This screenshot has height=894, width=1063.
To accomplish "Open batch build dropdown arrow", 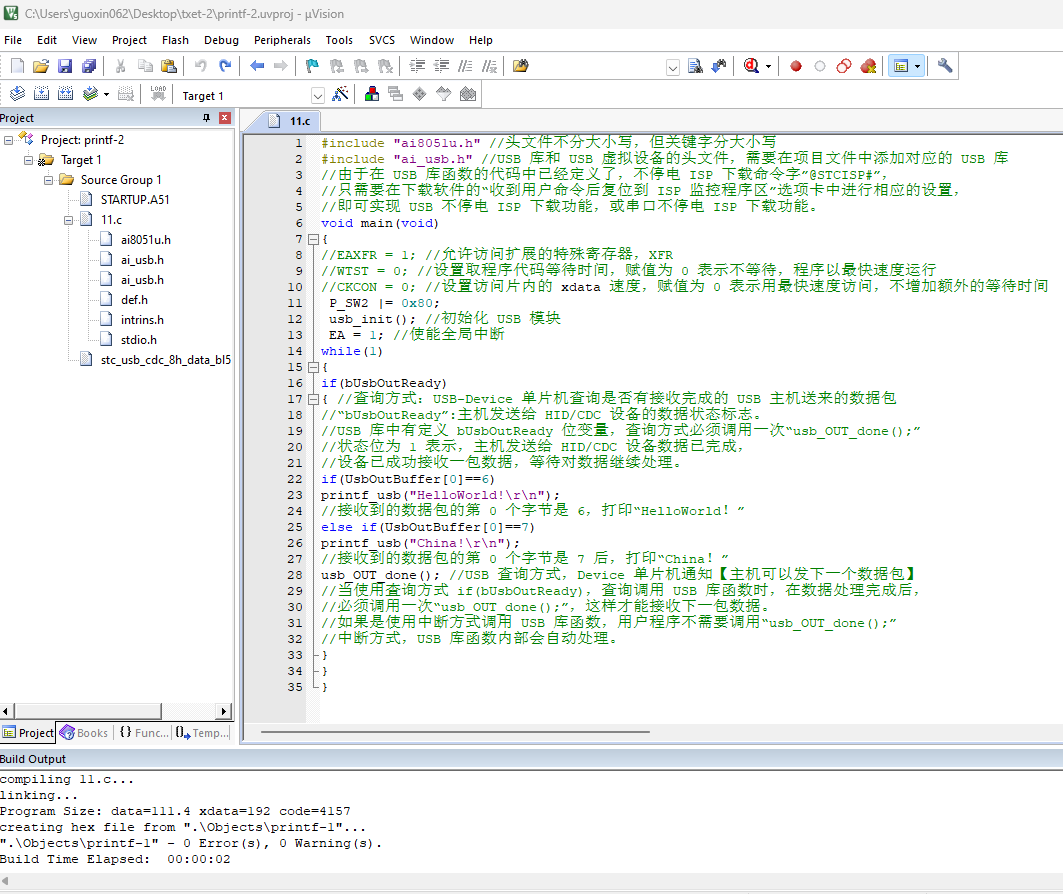I will (x=106, y=95).
